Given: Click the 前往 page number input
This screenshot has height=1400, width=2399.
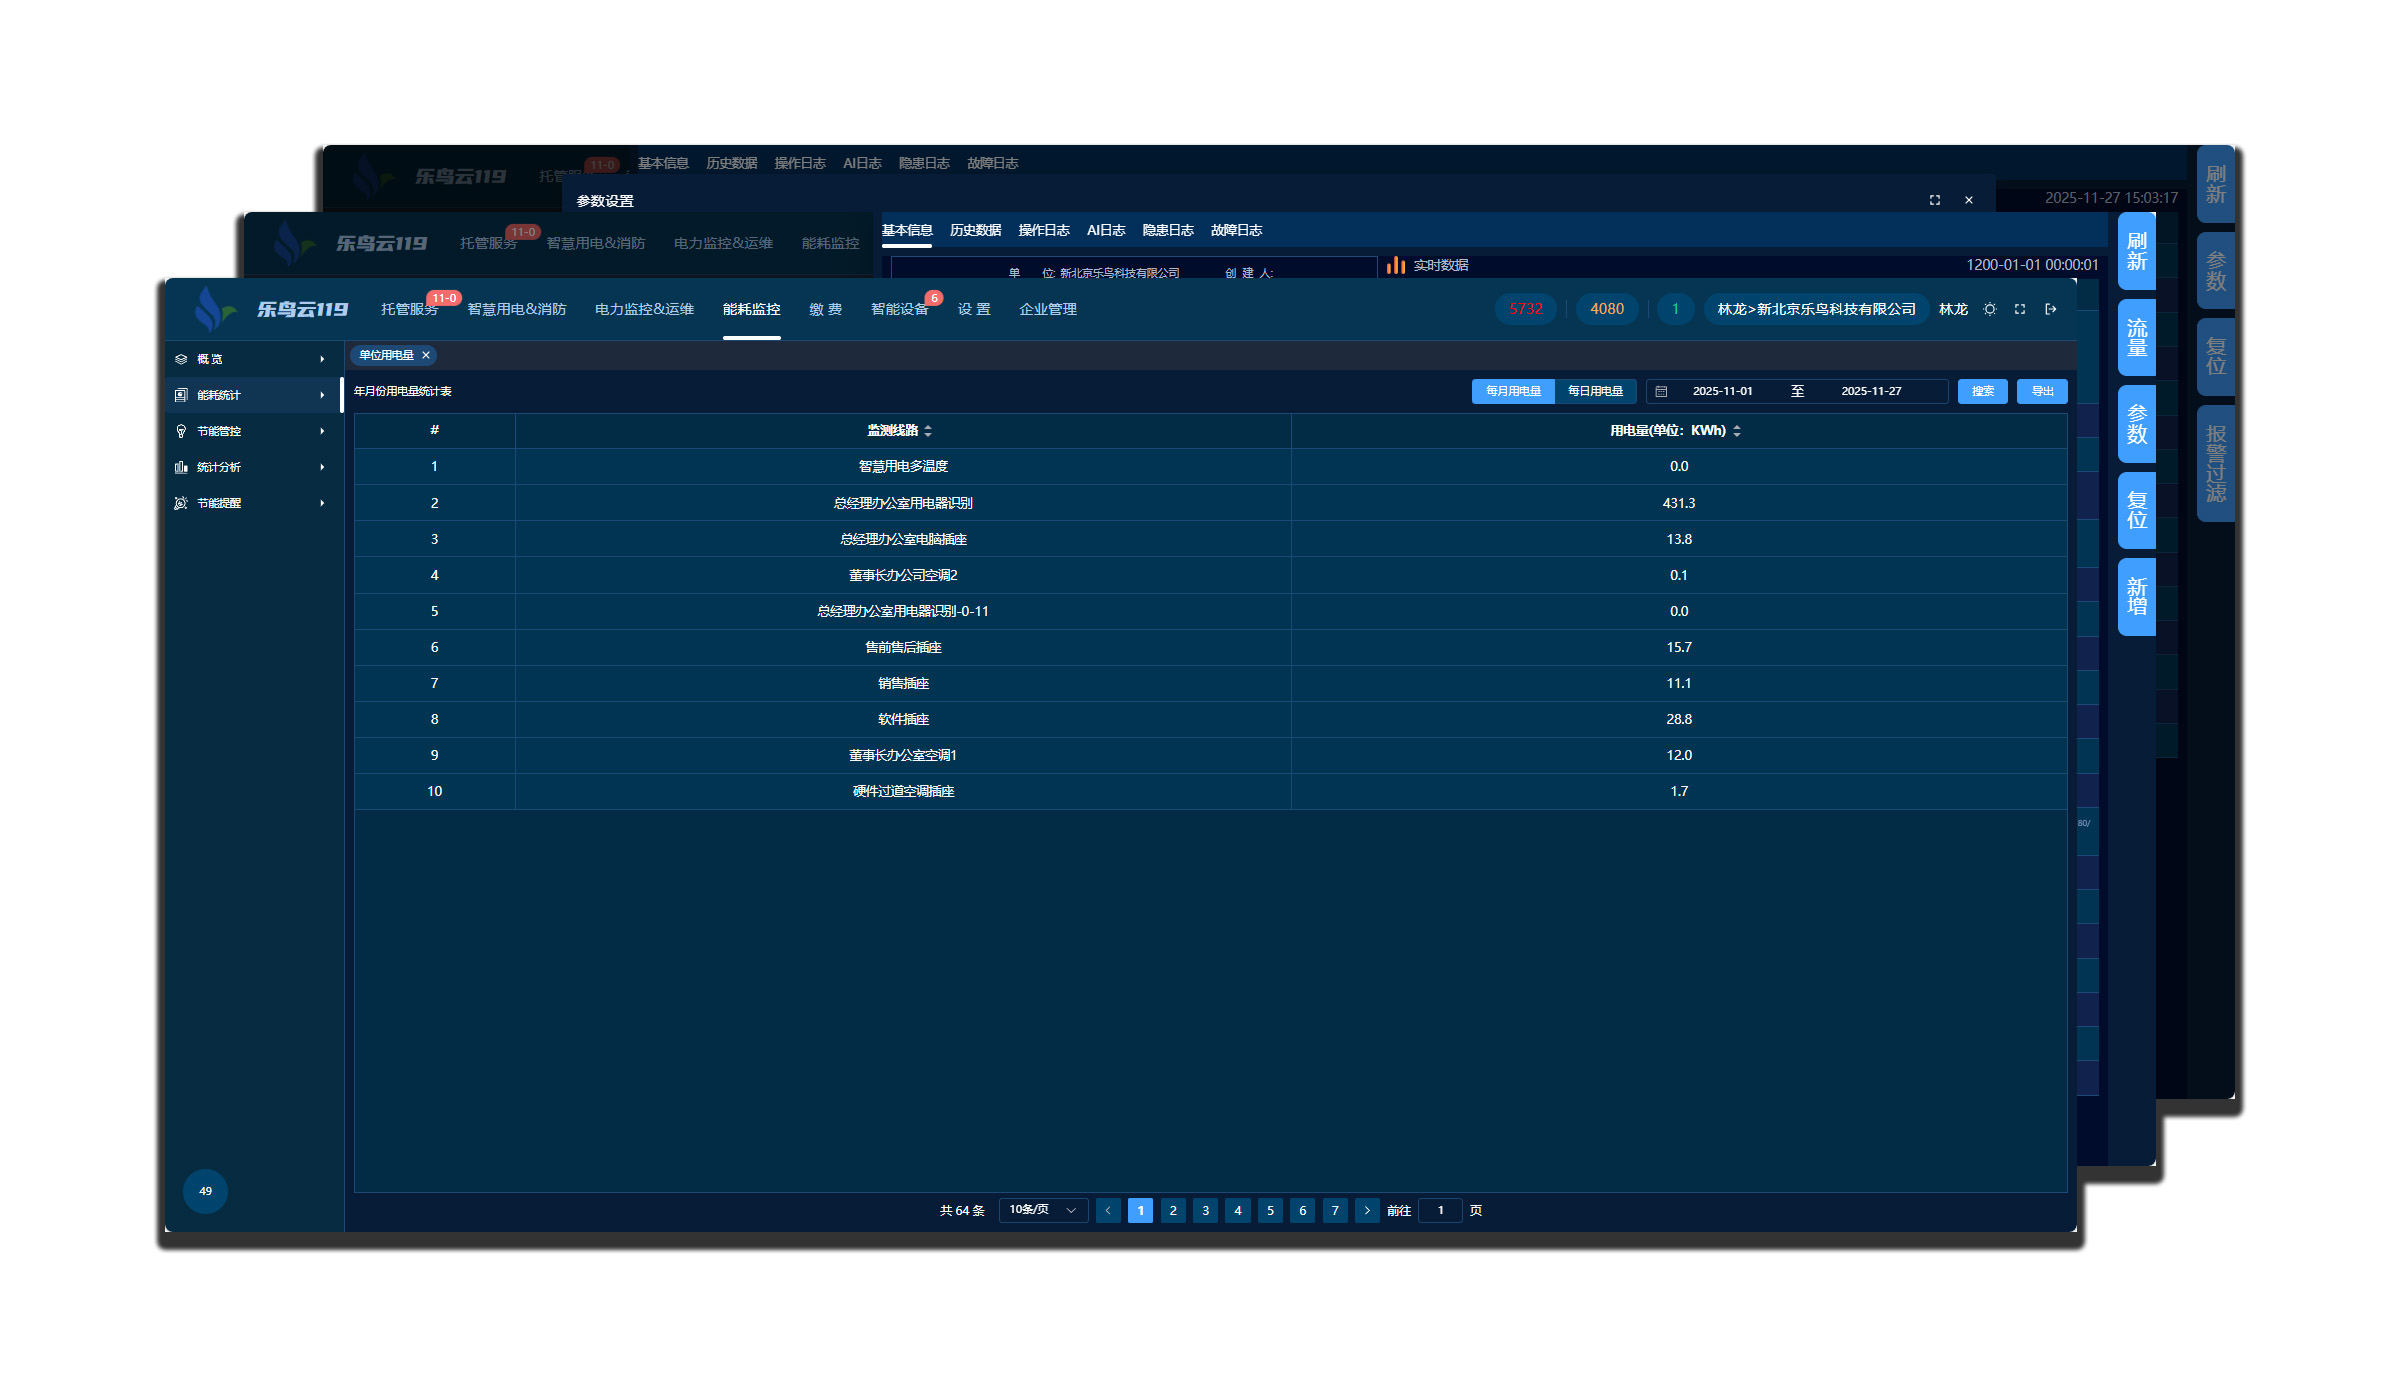Looking at the screenshot, I should coord(1440,1210).
